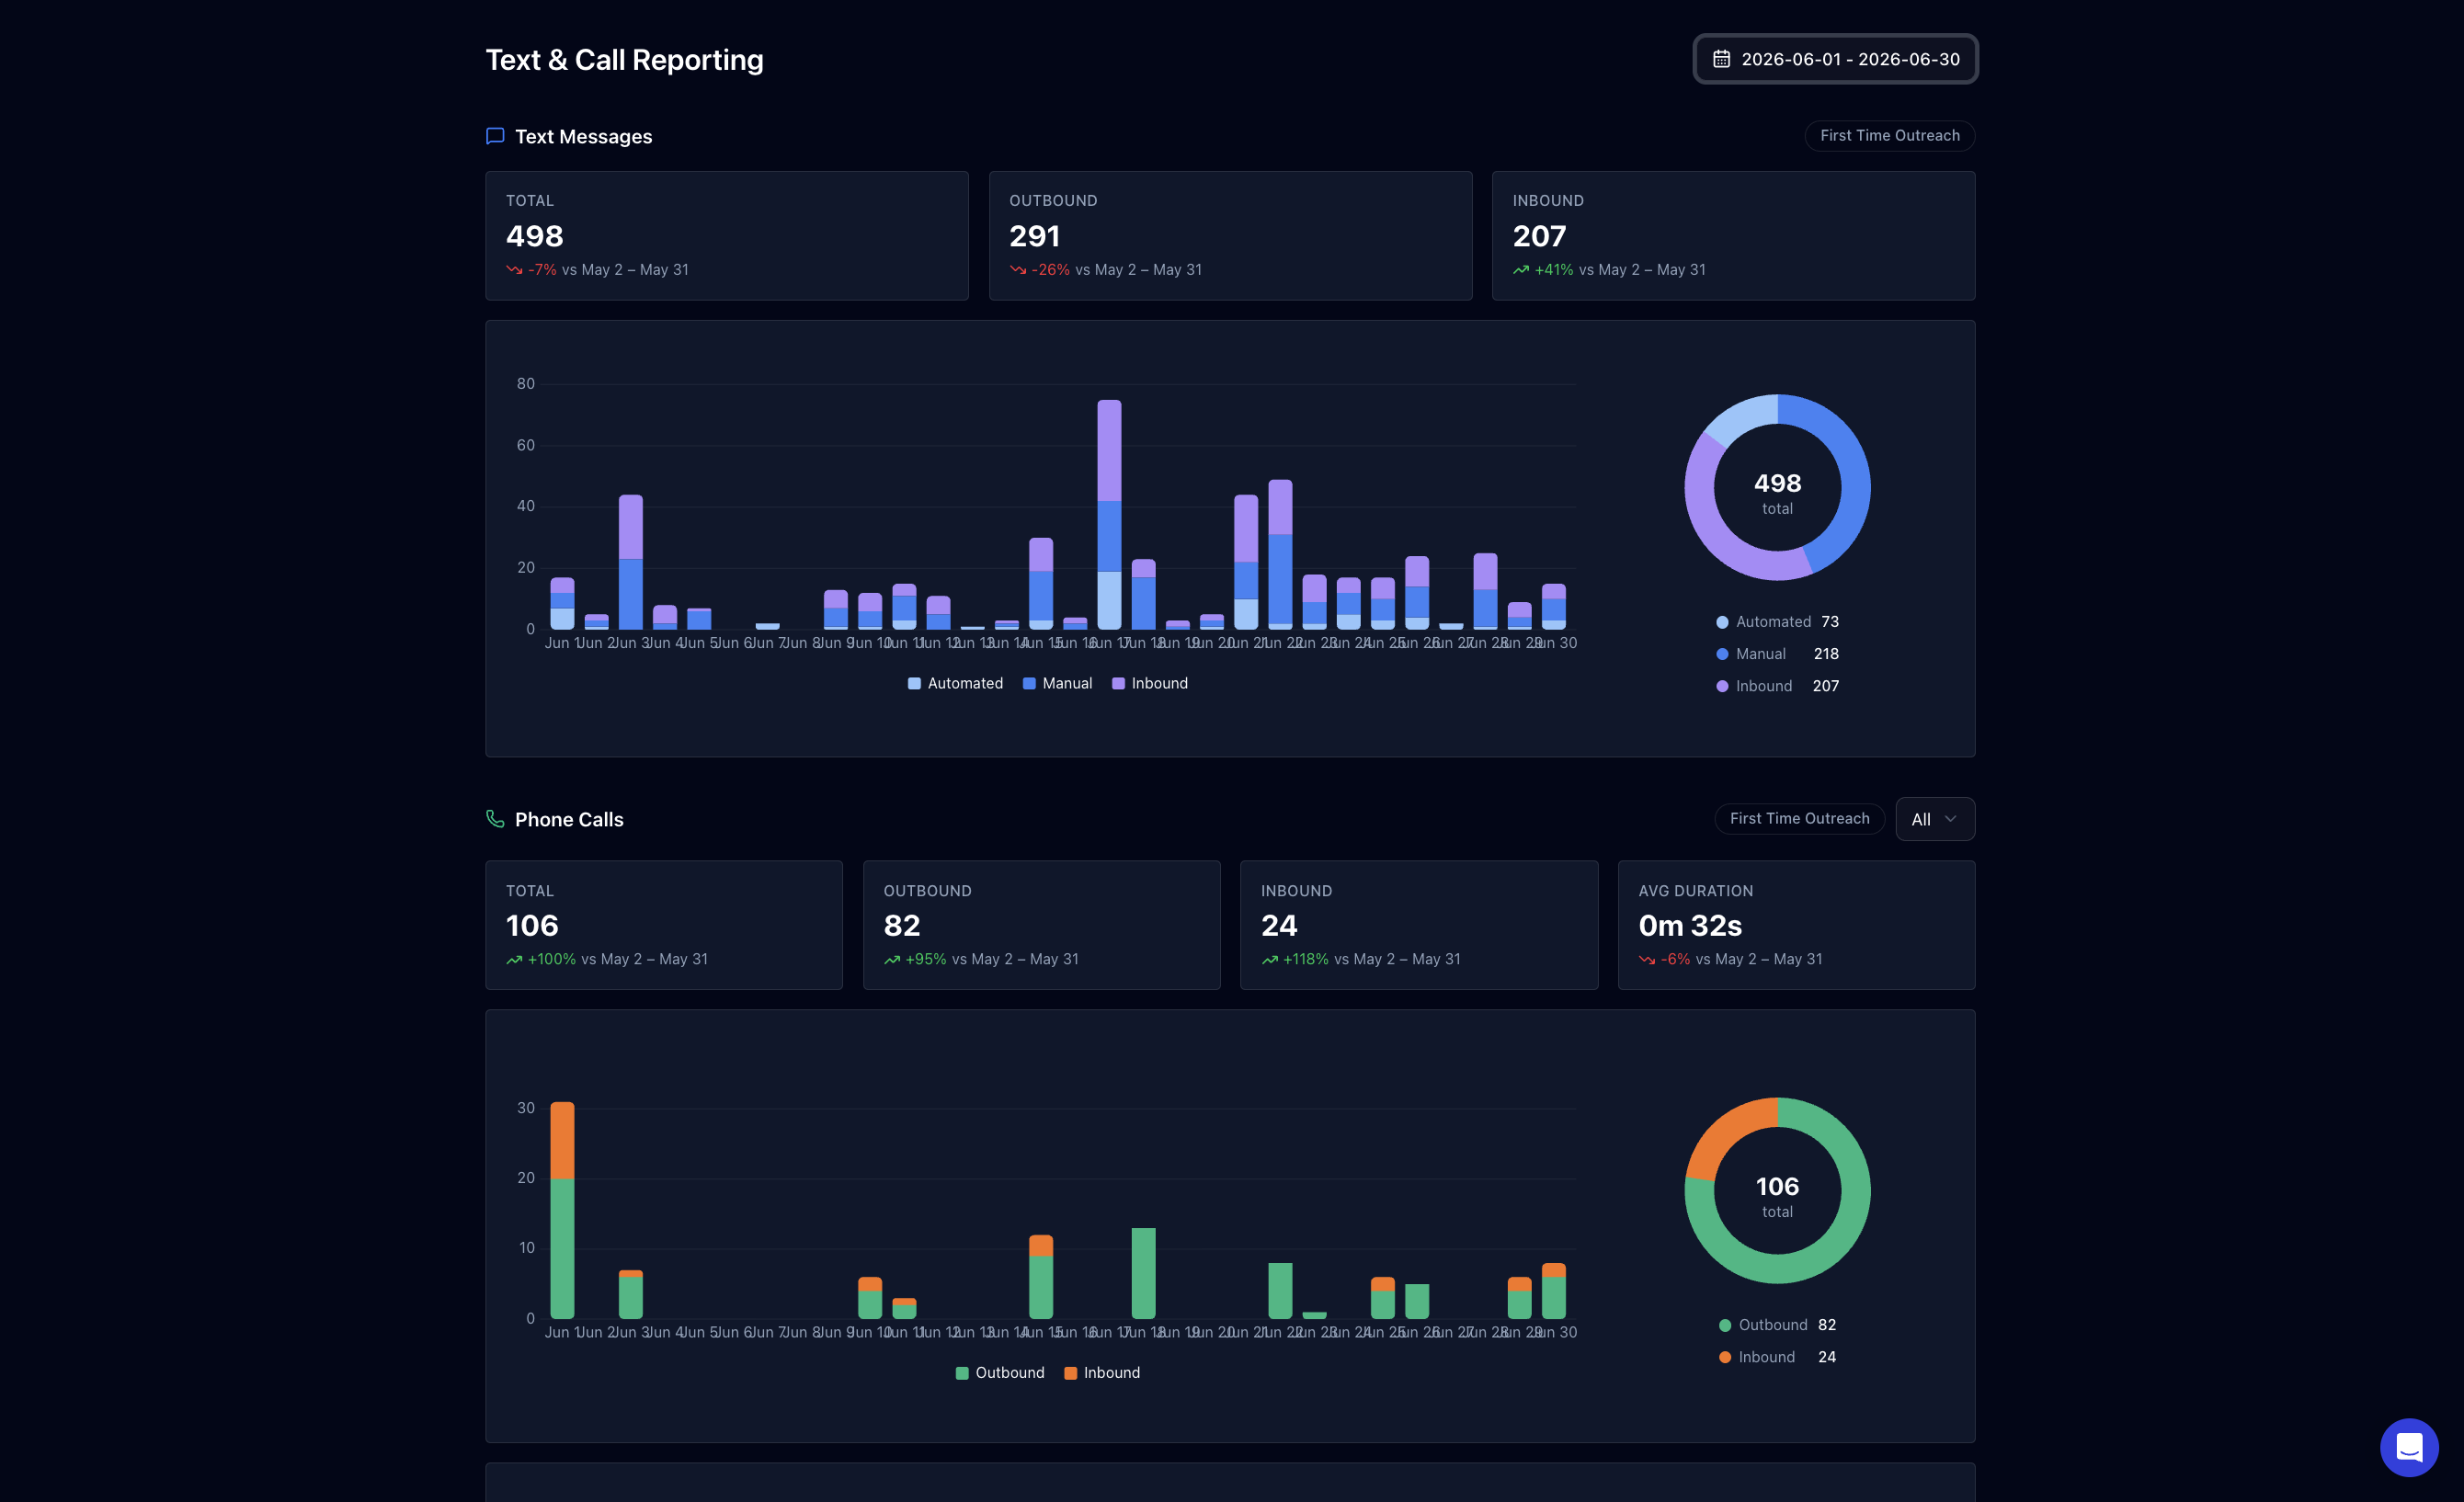The image size is (2464, 1502).
Task: Open the All dropdown in Phone Calls
Action: pos(1935,819)
